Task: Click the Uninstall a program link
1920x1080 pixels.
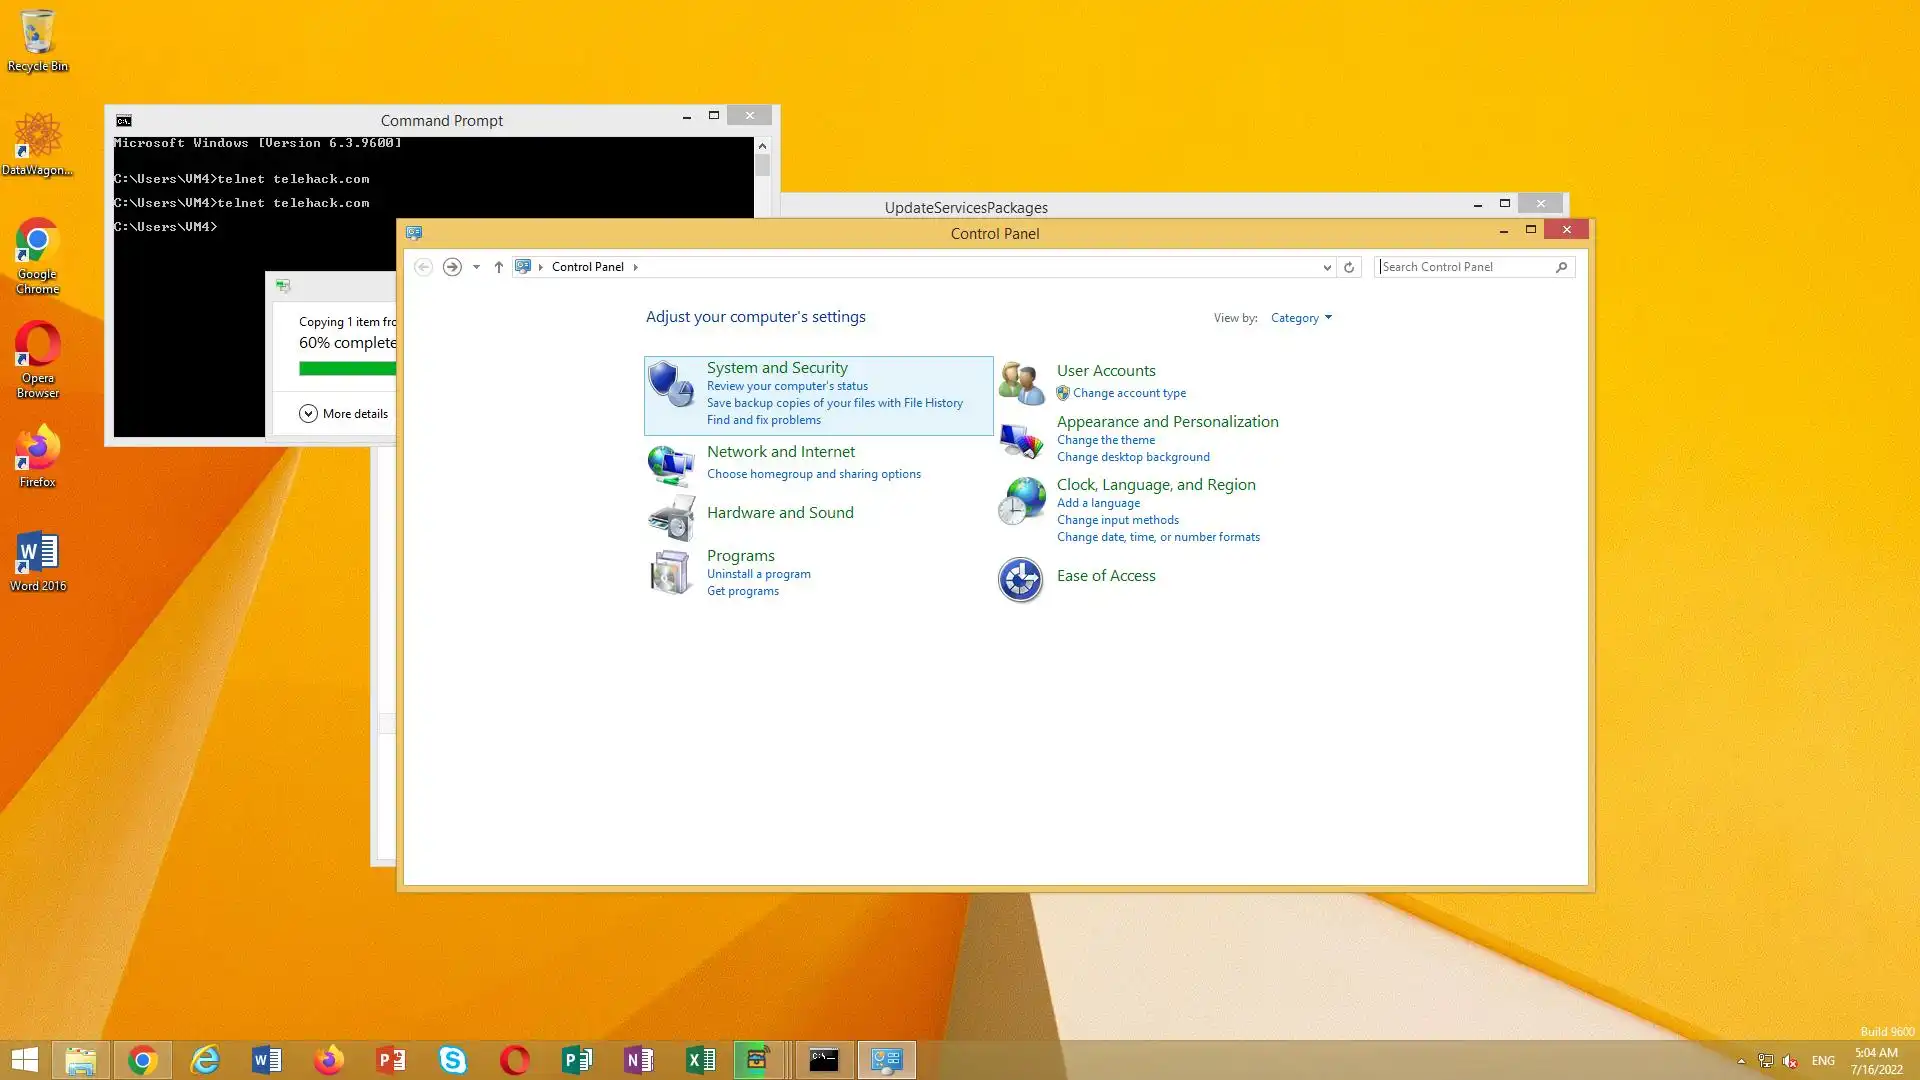Action: (758, 574)
